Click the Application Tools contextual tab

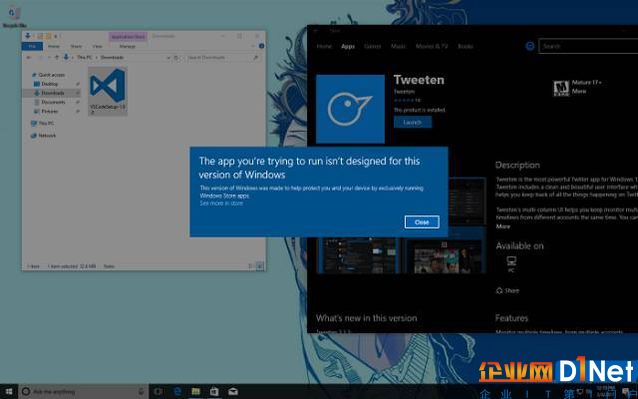pyautogui.click(x=128, y=37)
